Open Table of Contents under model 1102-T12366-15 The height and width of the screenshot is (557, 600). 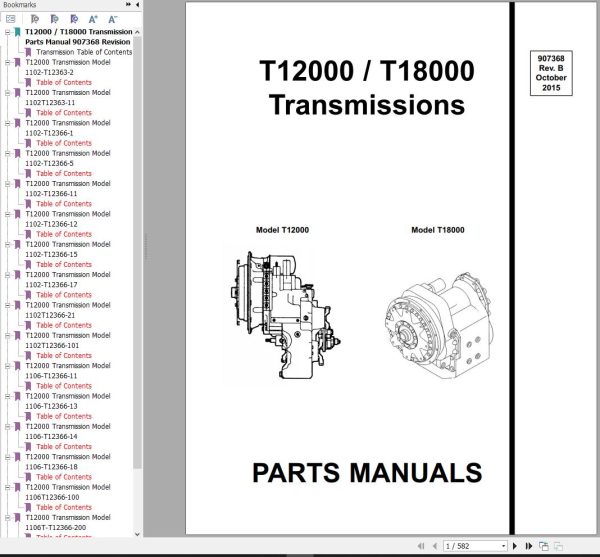pos(64,264)
